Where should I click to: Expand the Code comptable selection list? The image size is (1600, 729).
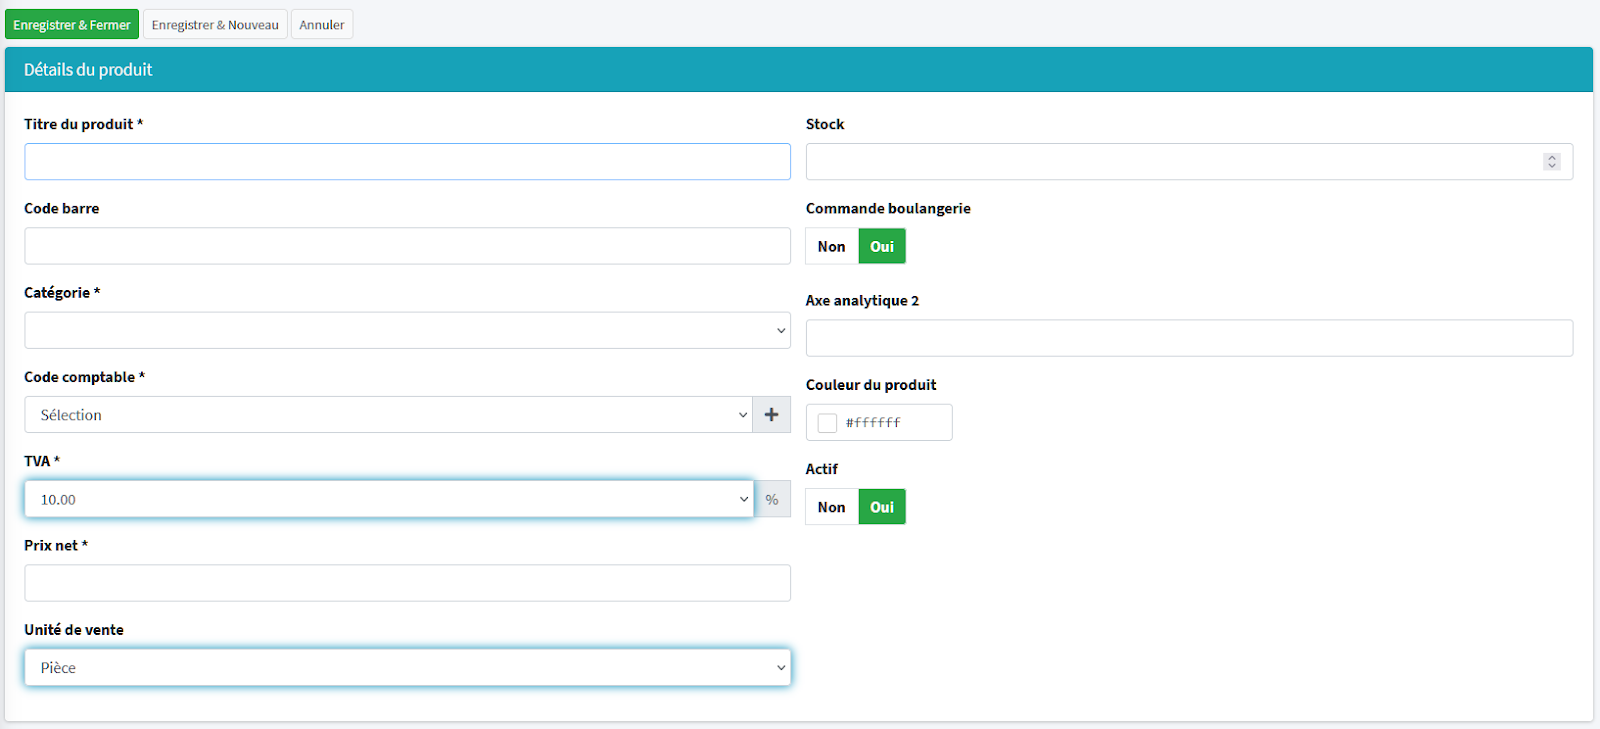click(x=388, y=415)
